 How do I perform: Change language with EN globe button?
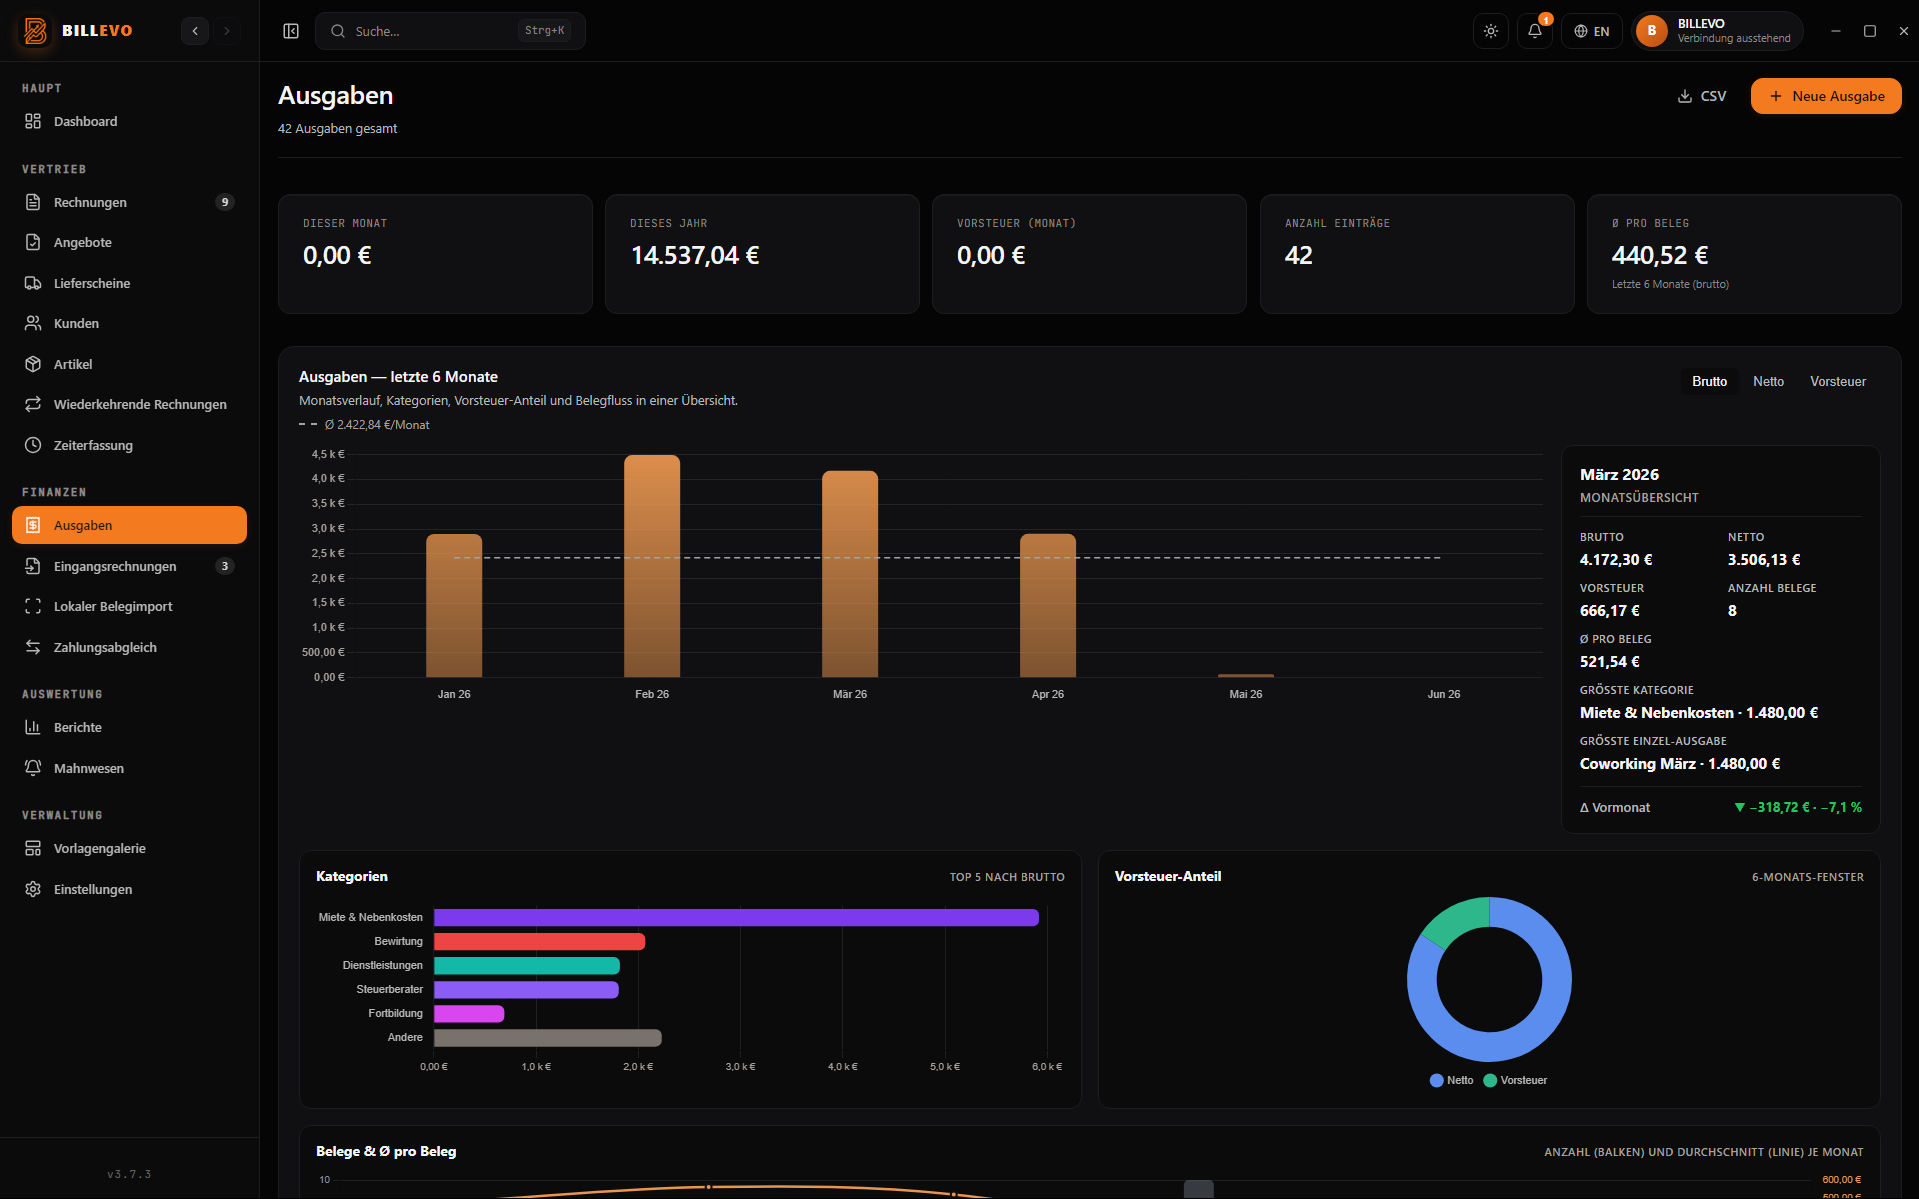pyautogui.click(x=1592, y=31)
